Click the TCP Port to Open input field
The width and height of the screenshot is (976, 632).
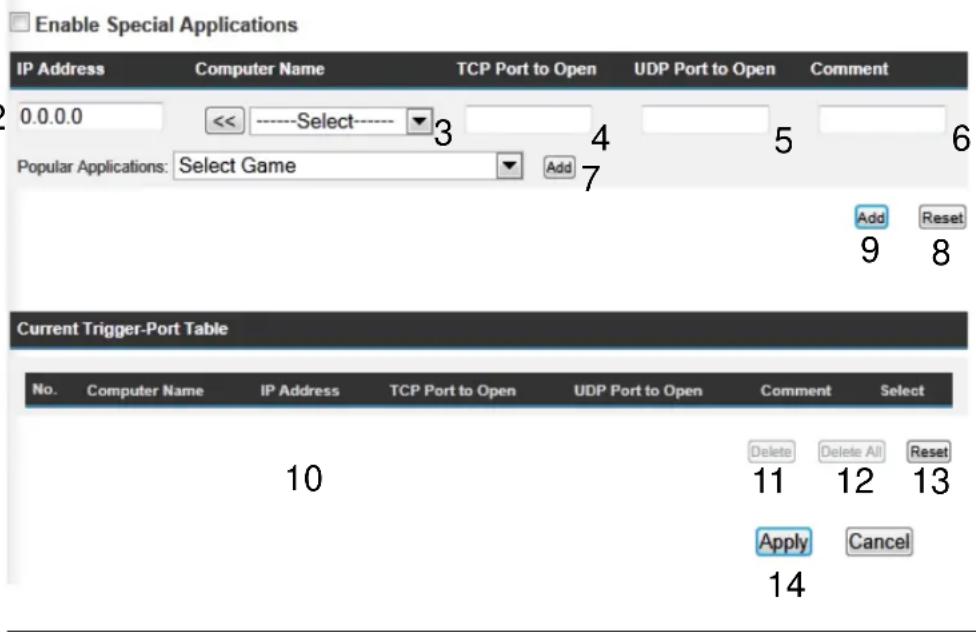(528, 119)
